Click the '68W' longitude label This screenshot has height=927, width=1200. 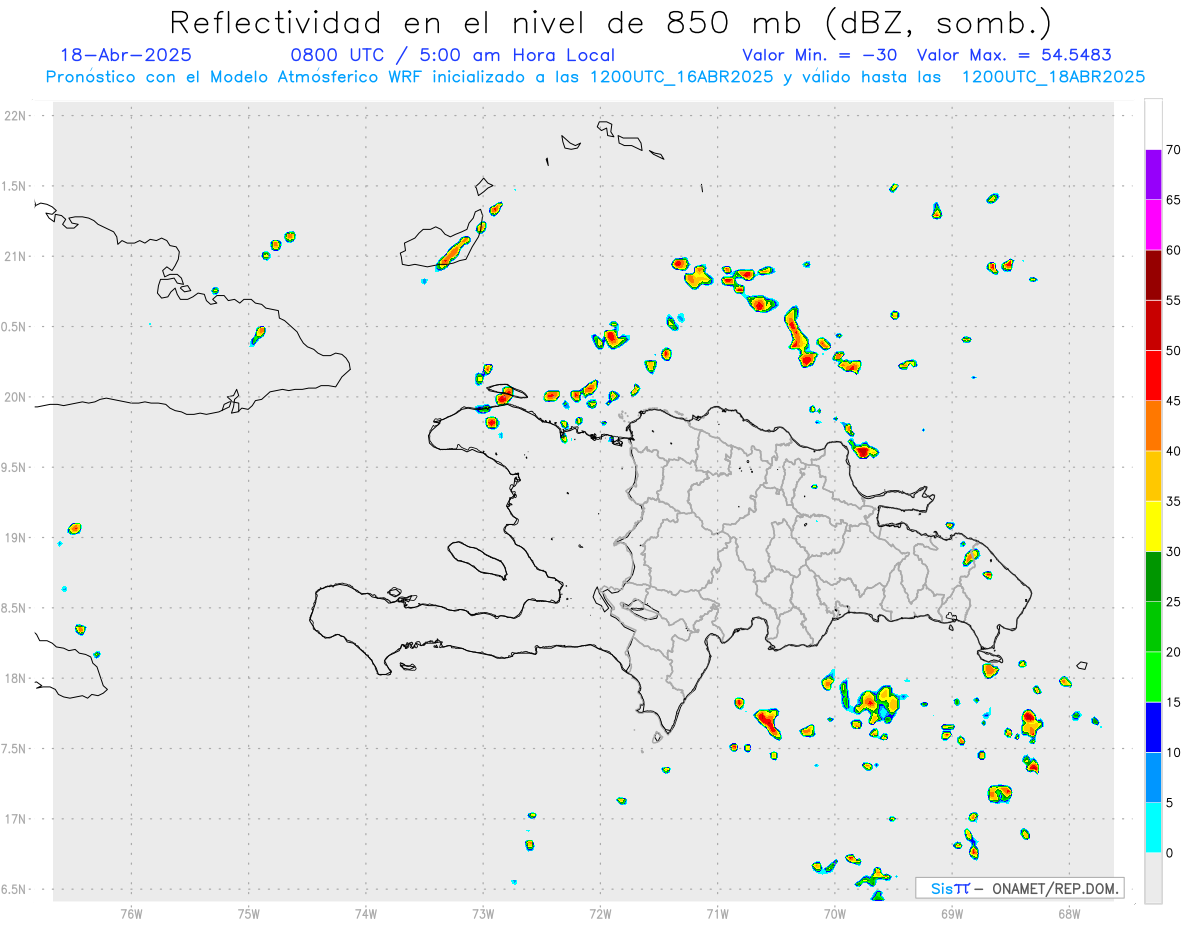[x=1069, y=913]
